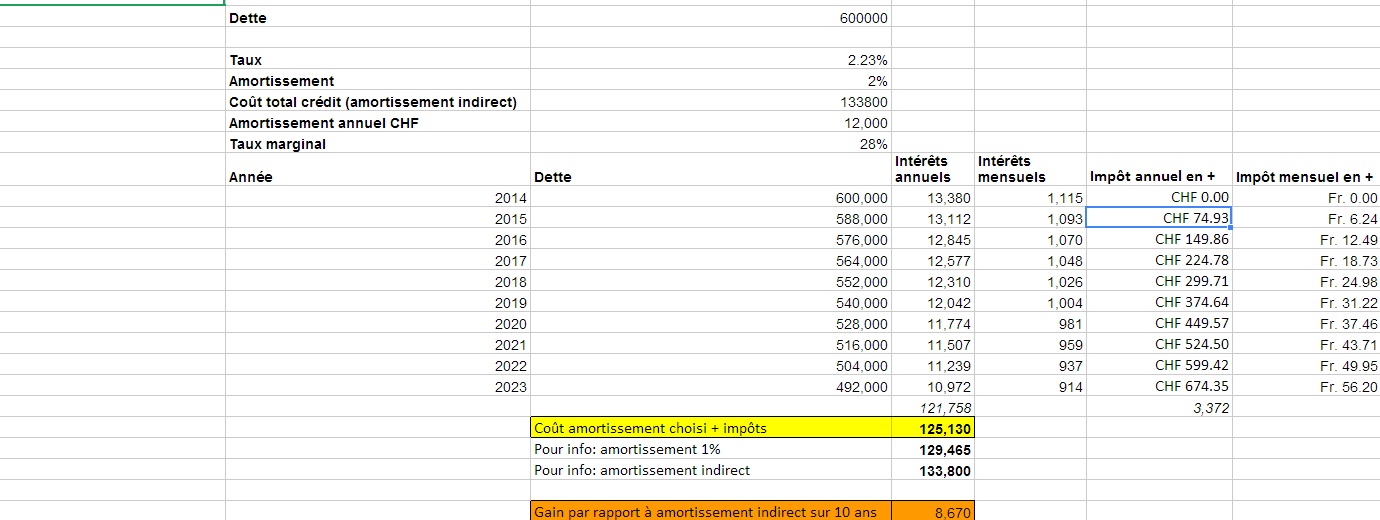Select annual interest 12,042
Viewport: 1380px width, 520px height.
[x=932, y=303]
